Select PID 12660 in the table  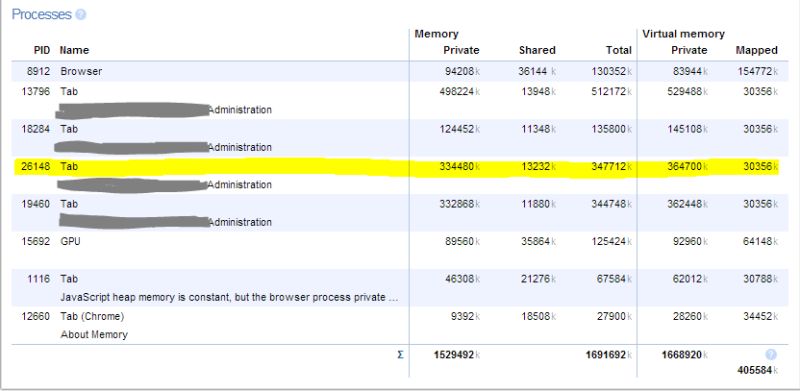click(x=36, y=316)
